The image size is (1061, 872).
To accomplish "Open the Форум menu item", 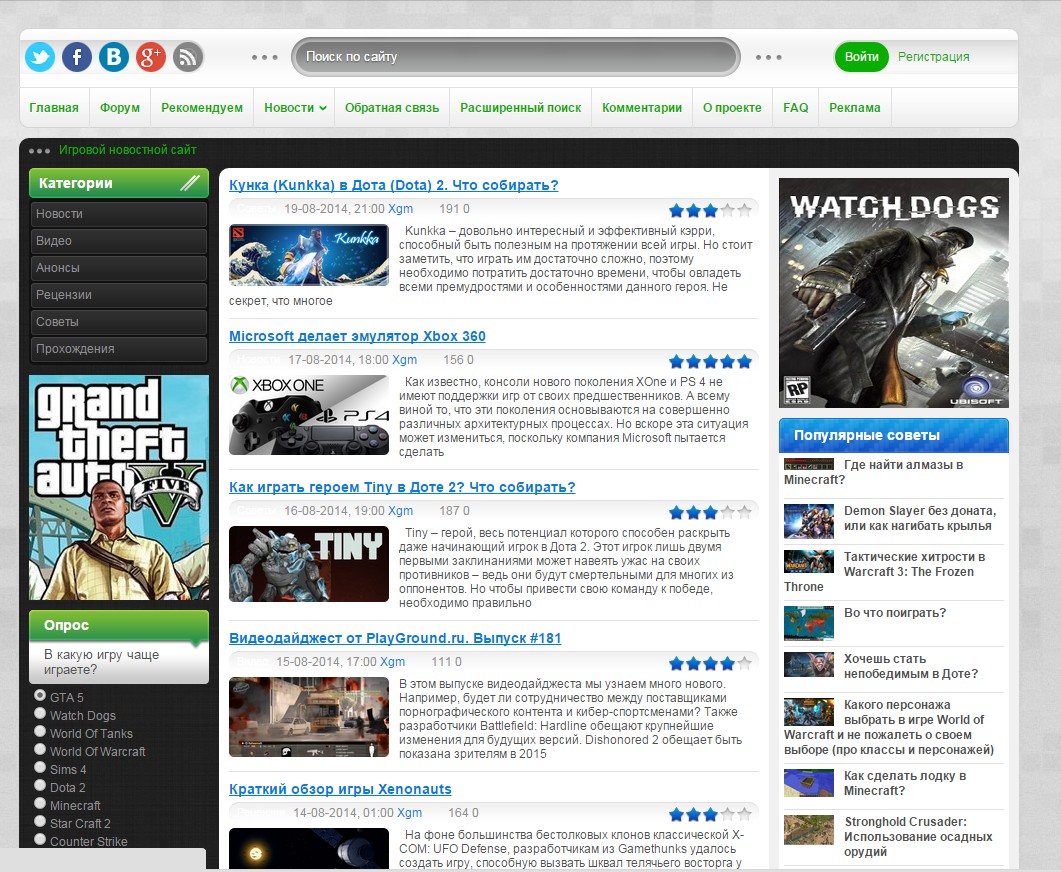I will click(x=120, y=108).
